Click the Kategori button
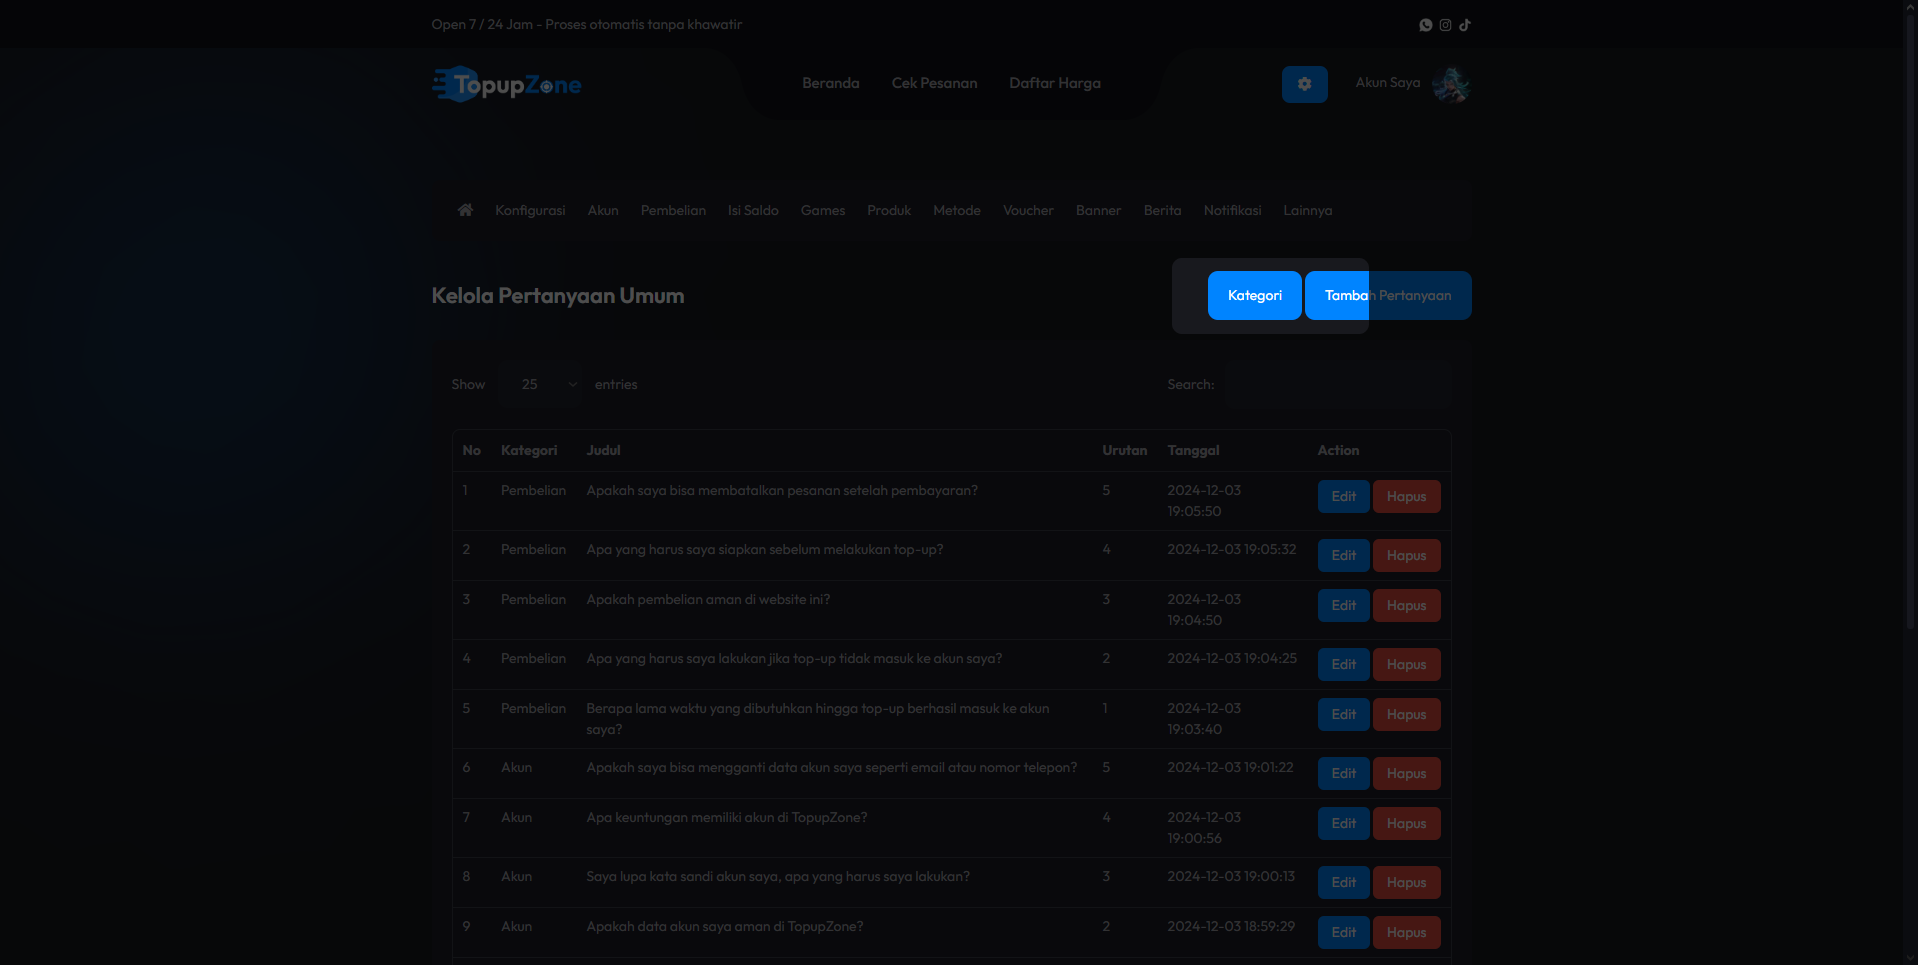 pyautogui.click(x=1254, y=296)
